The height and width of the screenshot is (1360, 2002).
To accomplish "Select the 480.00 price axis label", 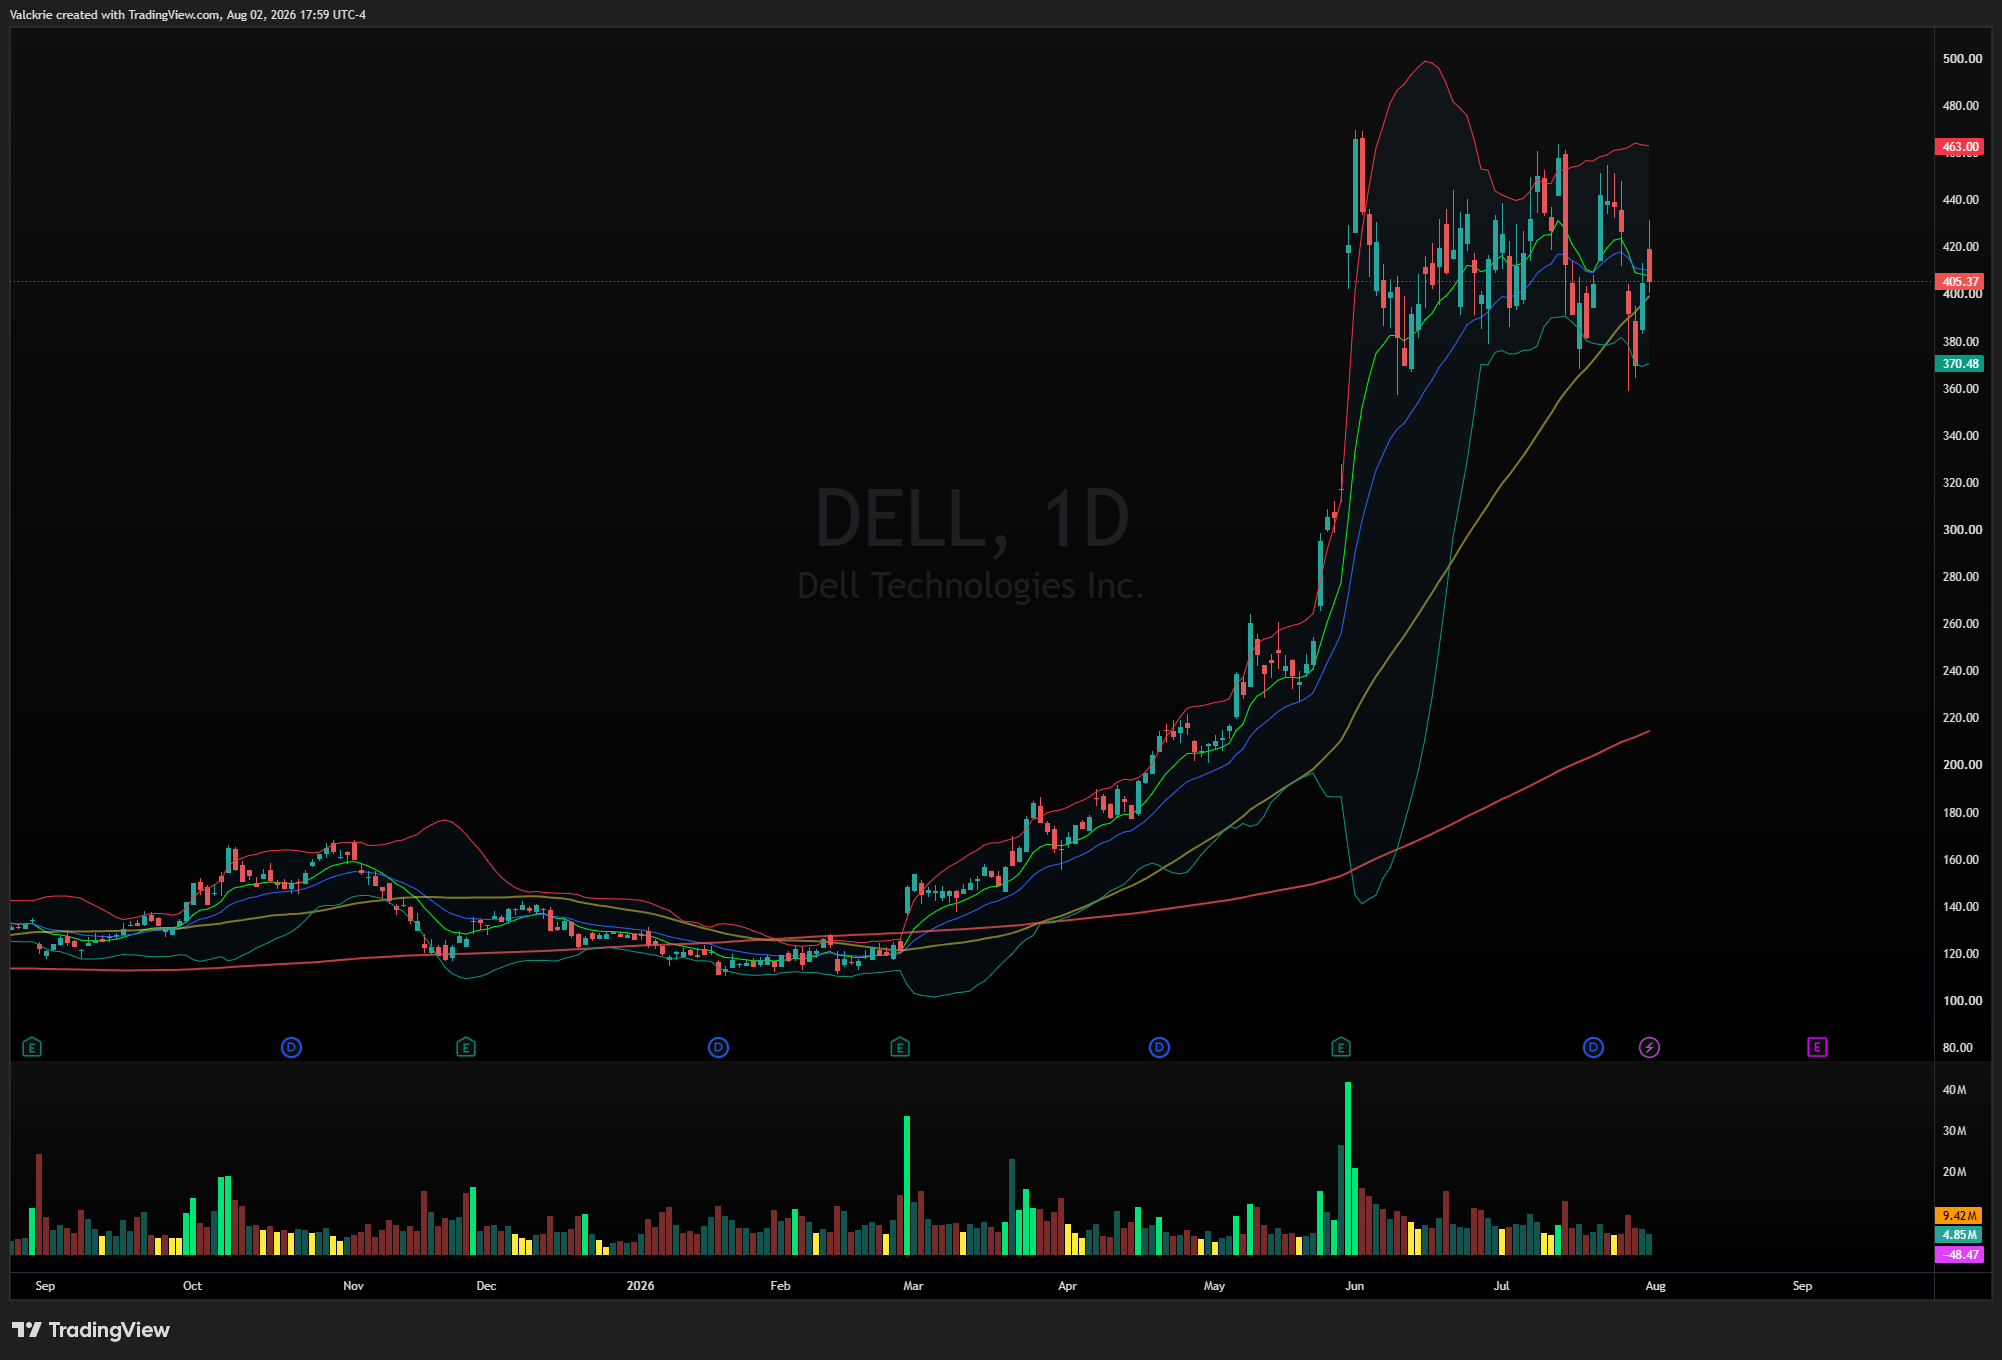I will [x=1961, y=106].
